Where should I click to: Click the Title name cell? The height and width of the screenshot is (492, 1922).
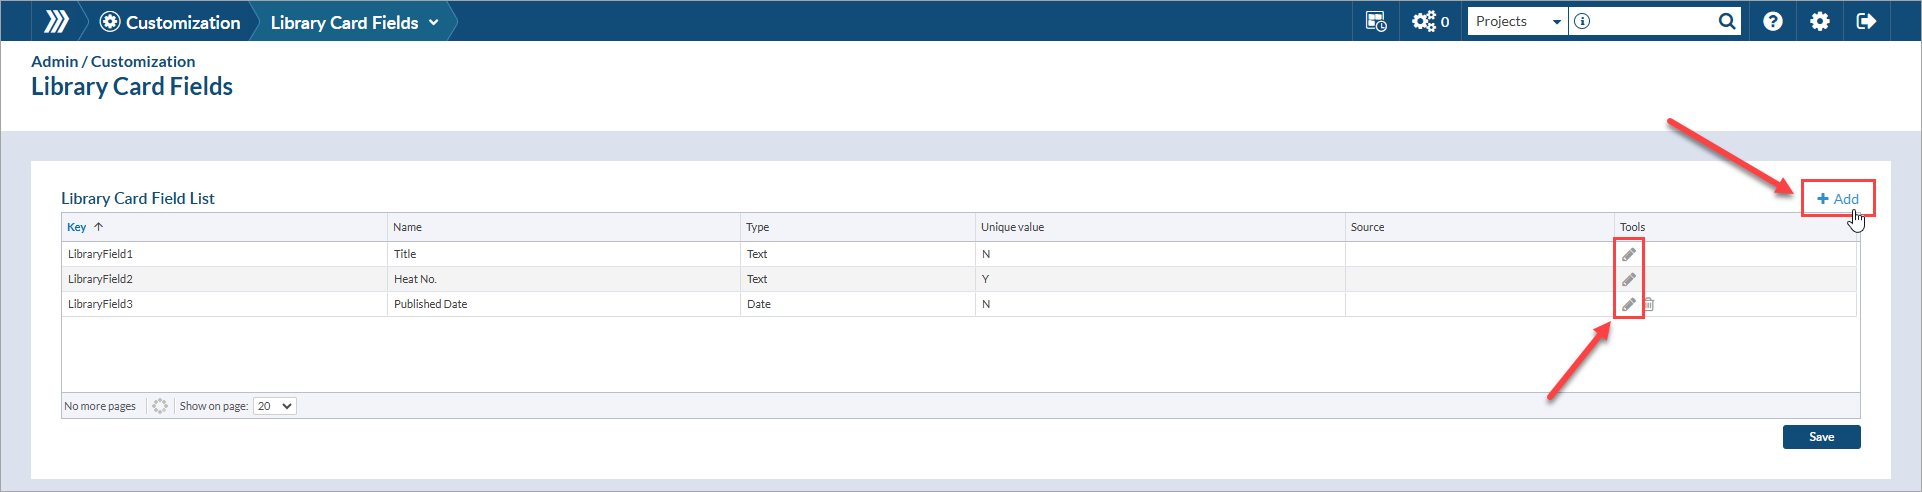(564, 254)
